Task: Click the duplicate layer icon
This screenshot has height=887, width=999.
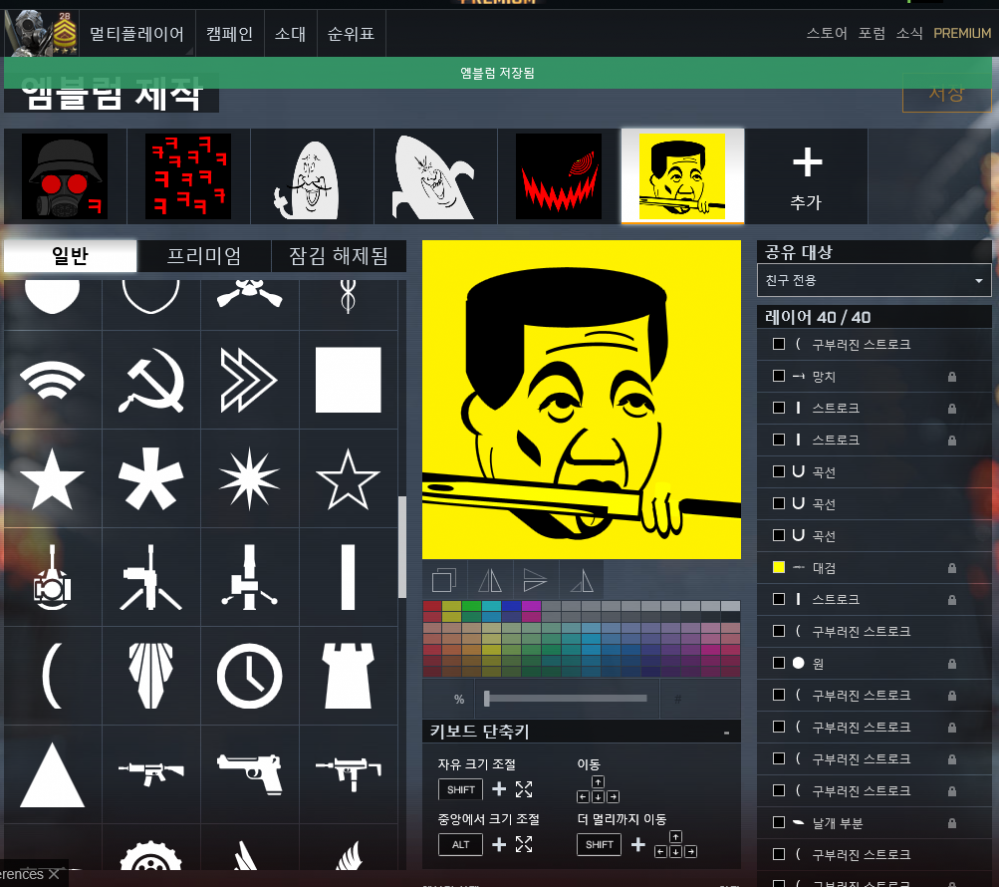Action: click(x=444, y=580)
